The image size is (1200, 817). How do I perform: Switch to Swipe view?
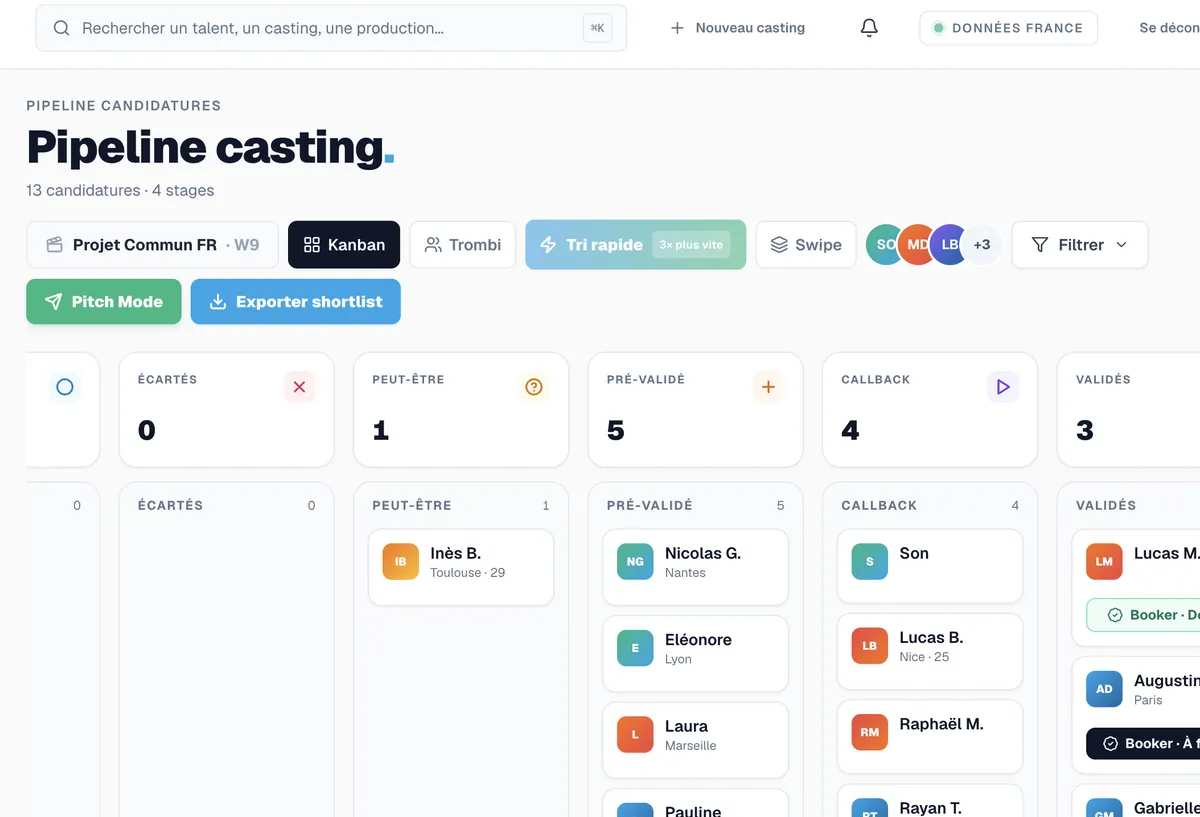pos(805,245)
